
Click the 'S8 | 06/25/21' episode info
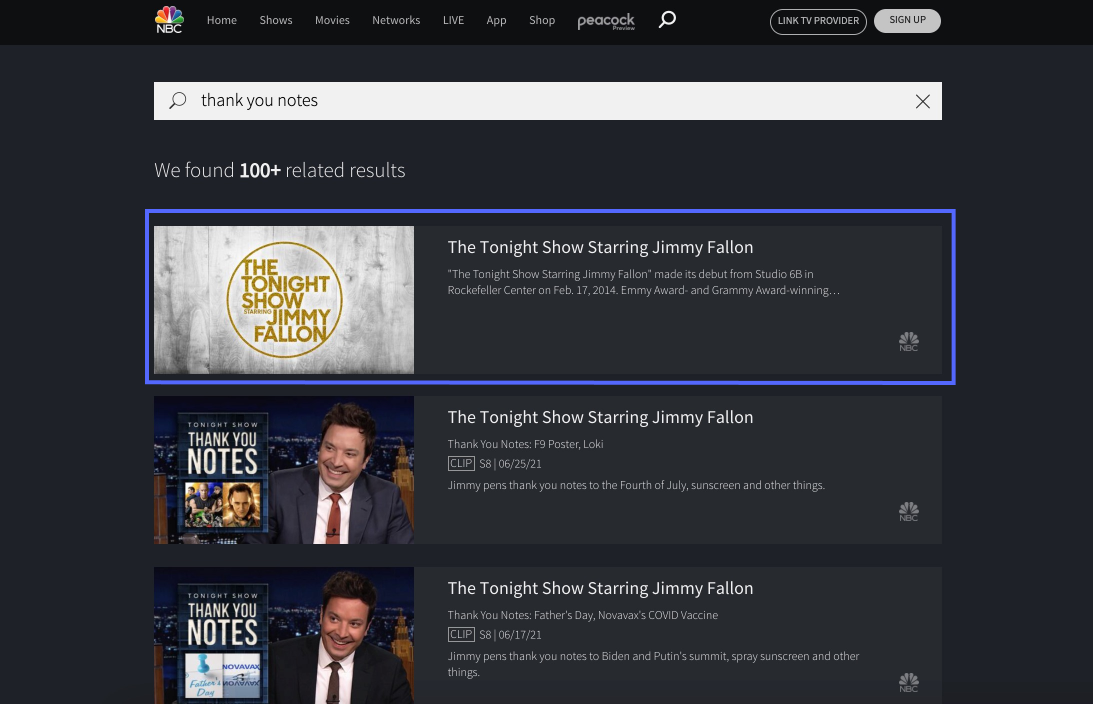point(510,464)
